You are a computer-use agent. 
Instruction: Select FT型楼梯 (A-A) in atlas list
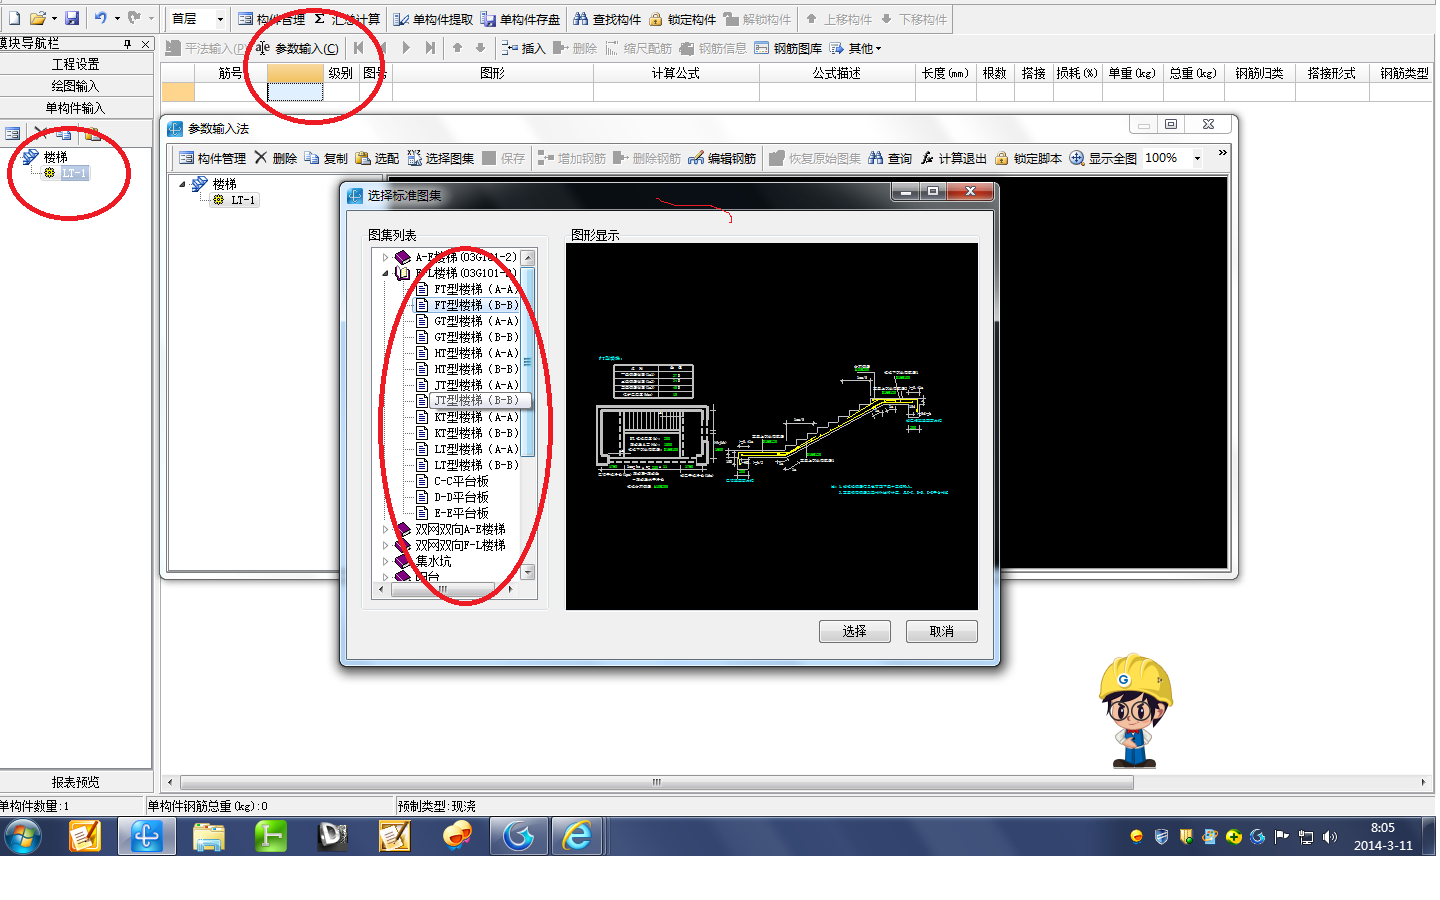(476, 289)
